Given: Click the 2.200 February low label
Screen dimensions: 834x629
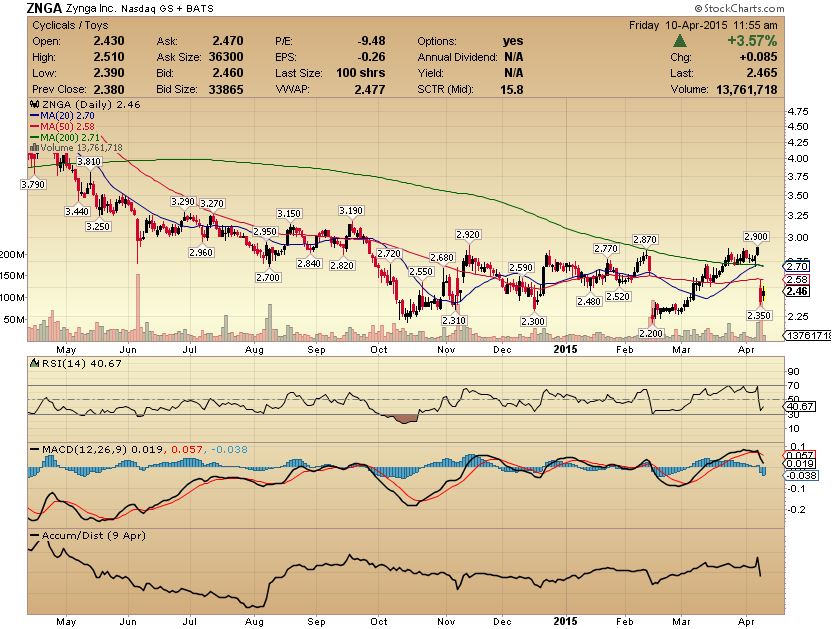Looking at the screenshot, I should coord(651,333).
